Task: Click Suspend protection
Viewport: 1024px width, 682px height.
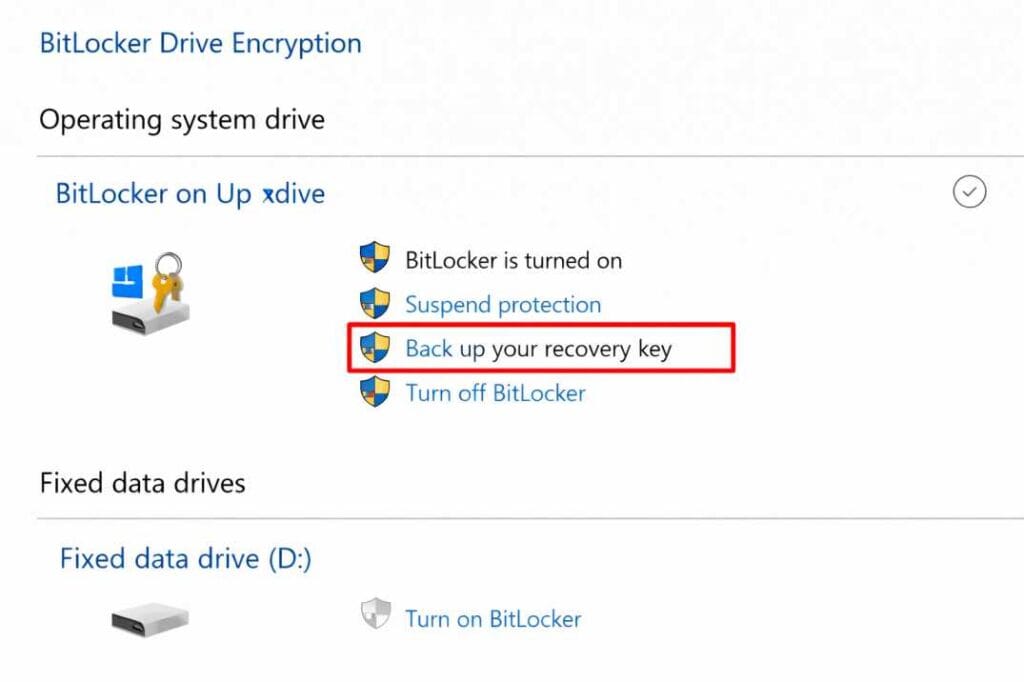Action: point(503,303)
